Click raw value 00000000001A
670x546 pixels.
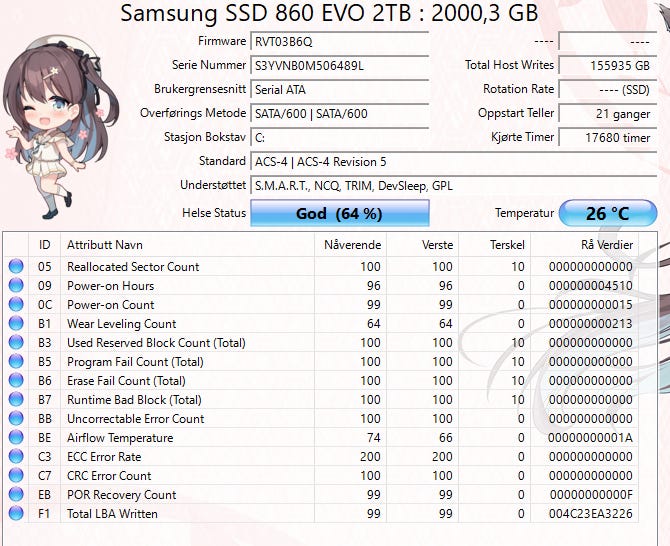pyautogui.click(x=591, y=437)
